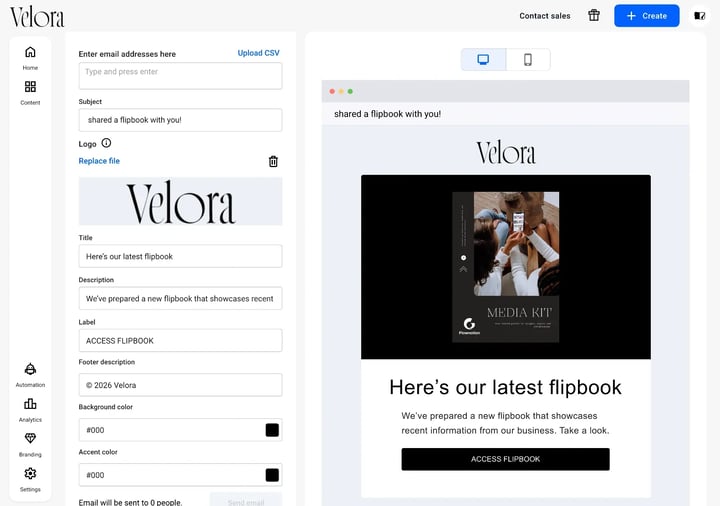
Task: Click the uploaded Velora logo thumbnail
Action: [x=180, y=202]
